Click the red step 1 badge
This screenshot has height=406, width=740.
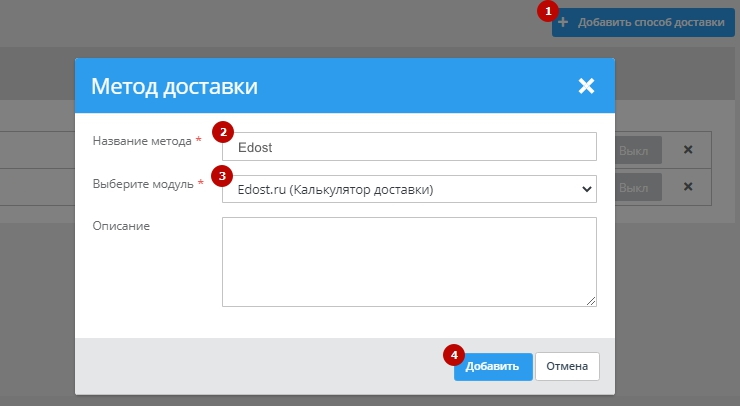546,11
